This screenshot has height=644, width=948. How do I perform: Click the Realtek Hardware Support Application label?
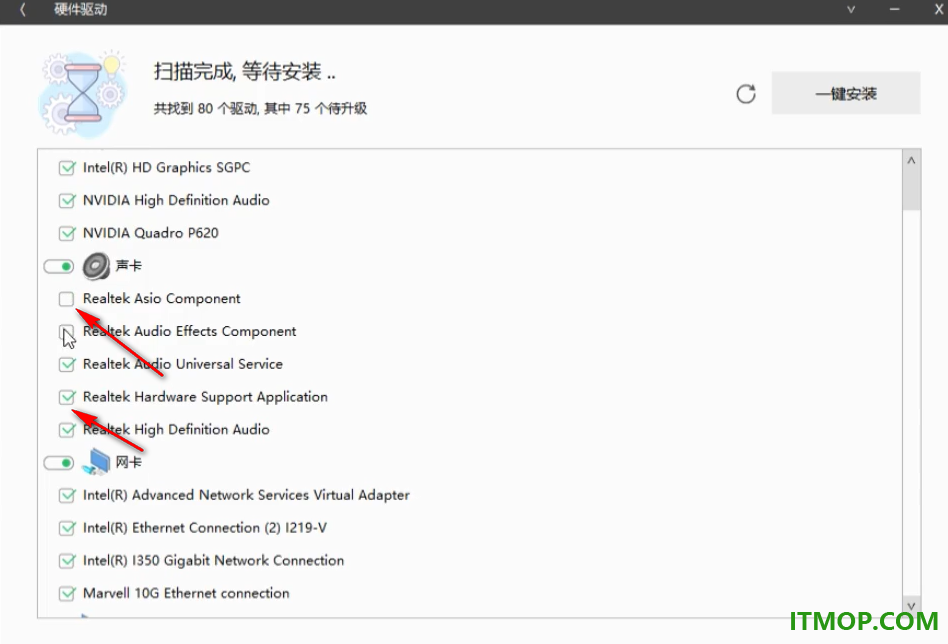[205, 397]
